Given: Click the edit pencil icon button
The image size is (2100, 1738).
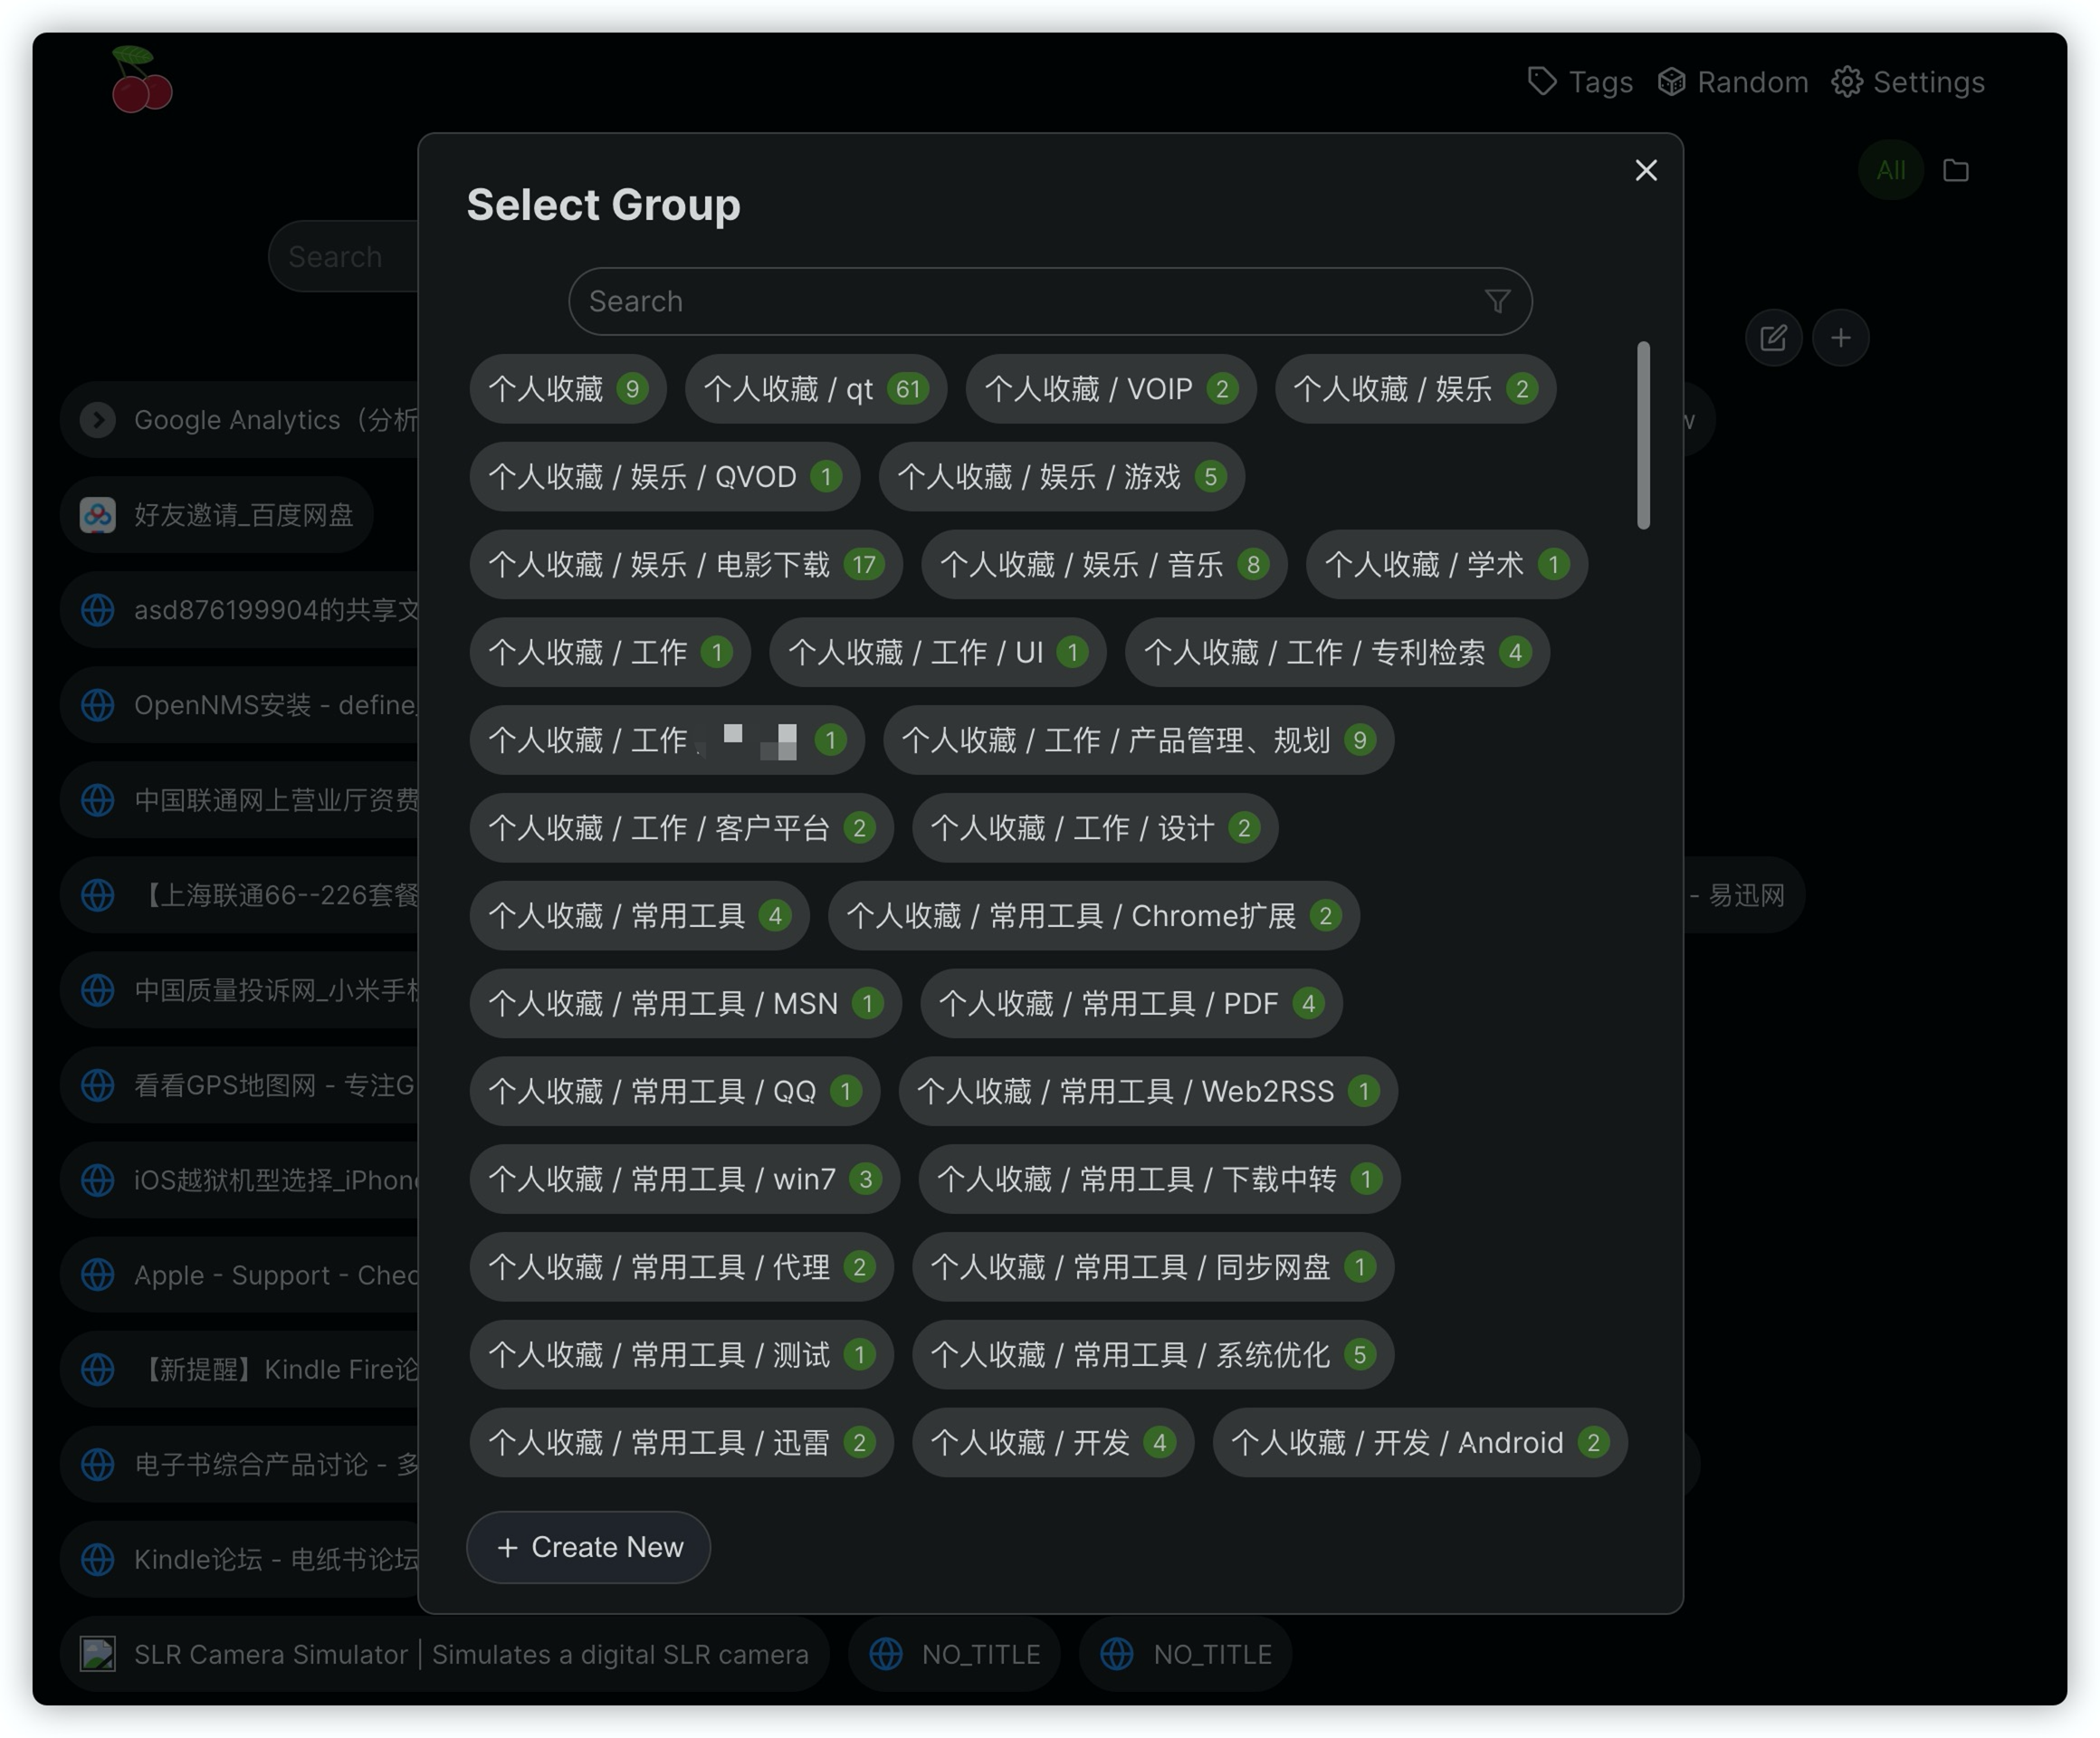Looking at the screenshot, I should tap(1773, 338).
